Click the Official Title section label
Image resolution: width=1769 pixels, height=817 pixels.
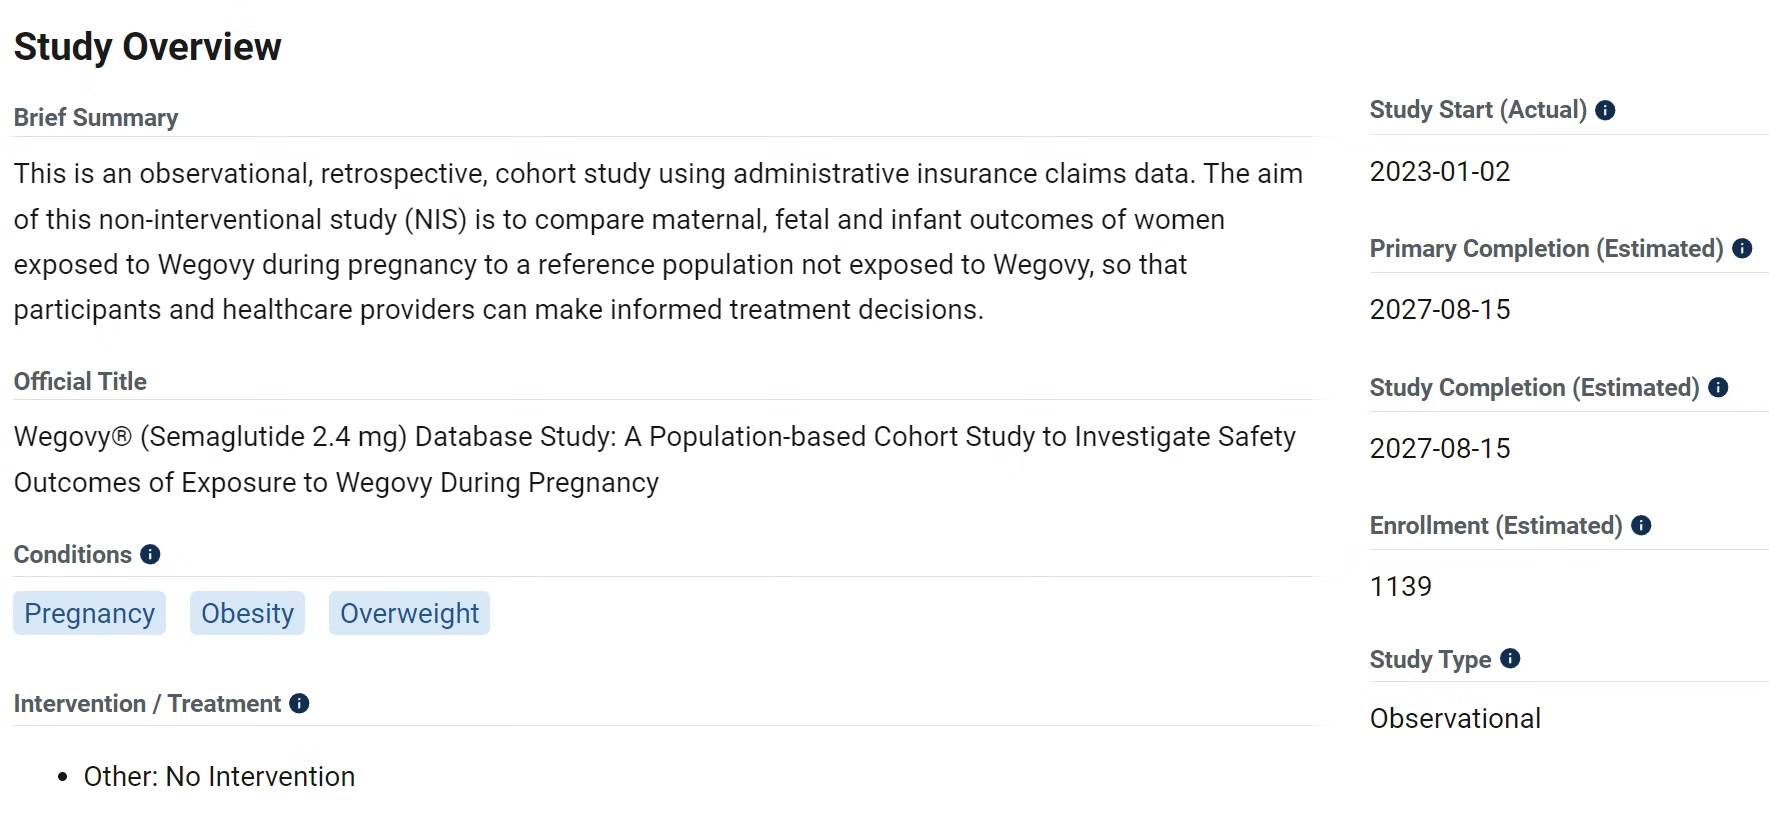click(80, 382)
